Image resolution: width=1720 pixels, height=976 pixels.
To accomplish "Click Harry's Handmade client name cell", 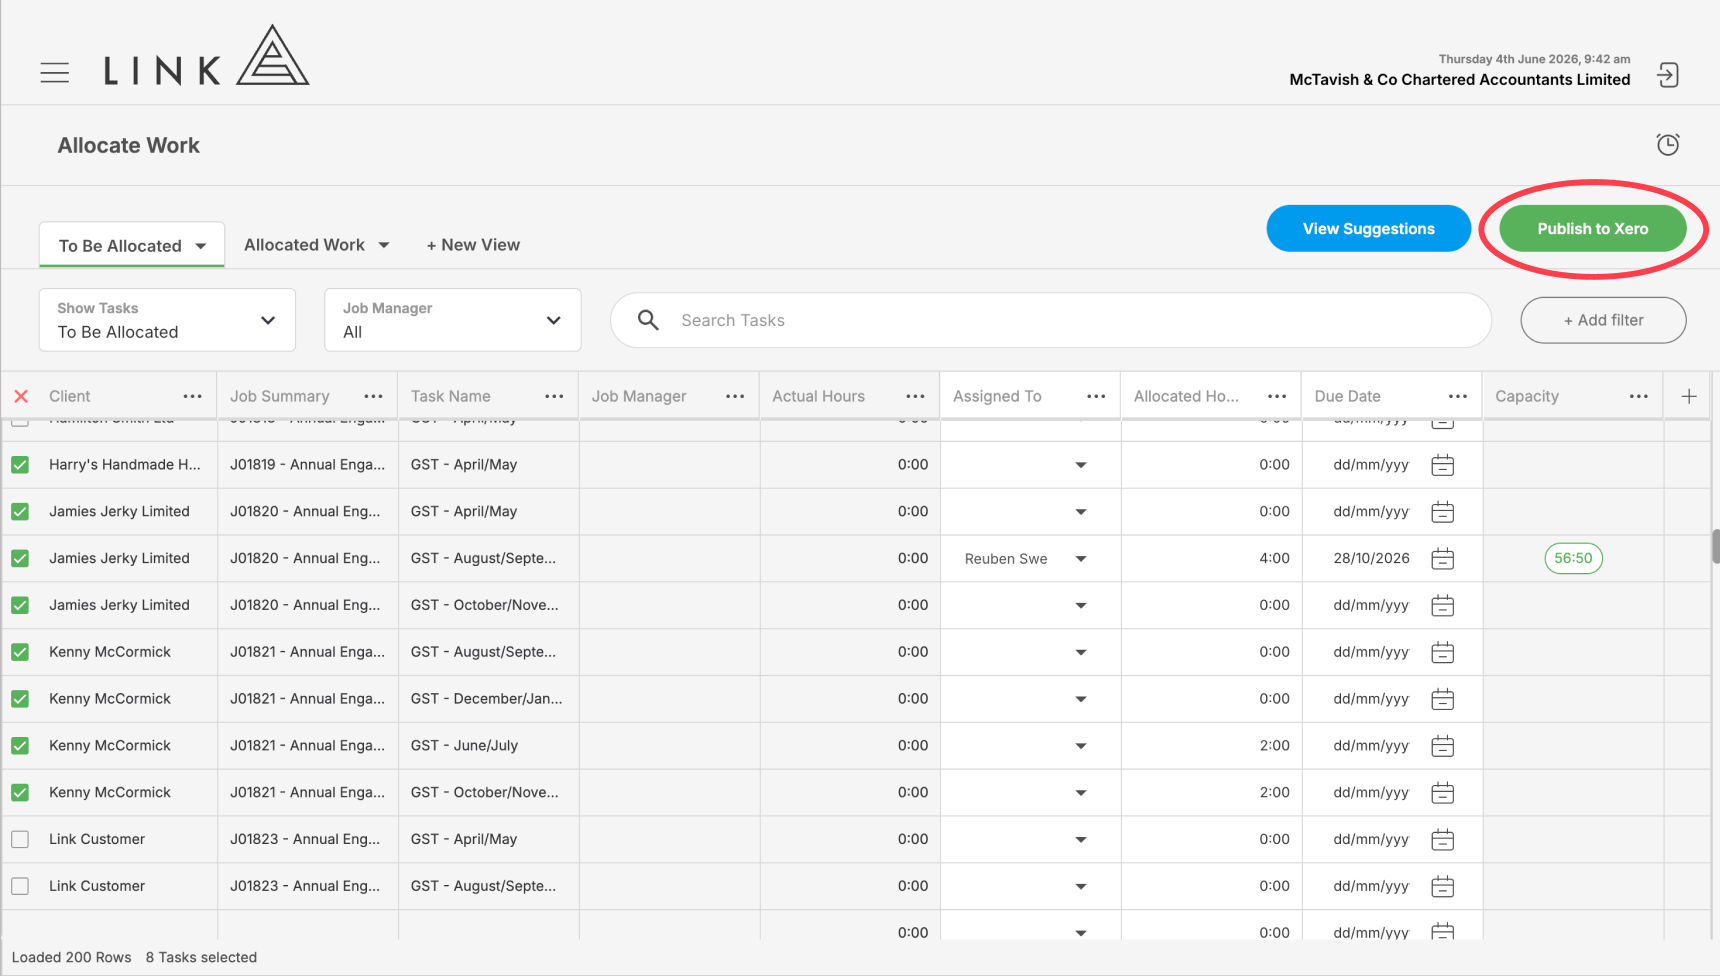I will (125, 464).
